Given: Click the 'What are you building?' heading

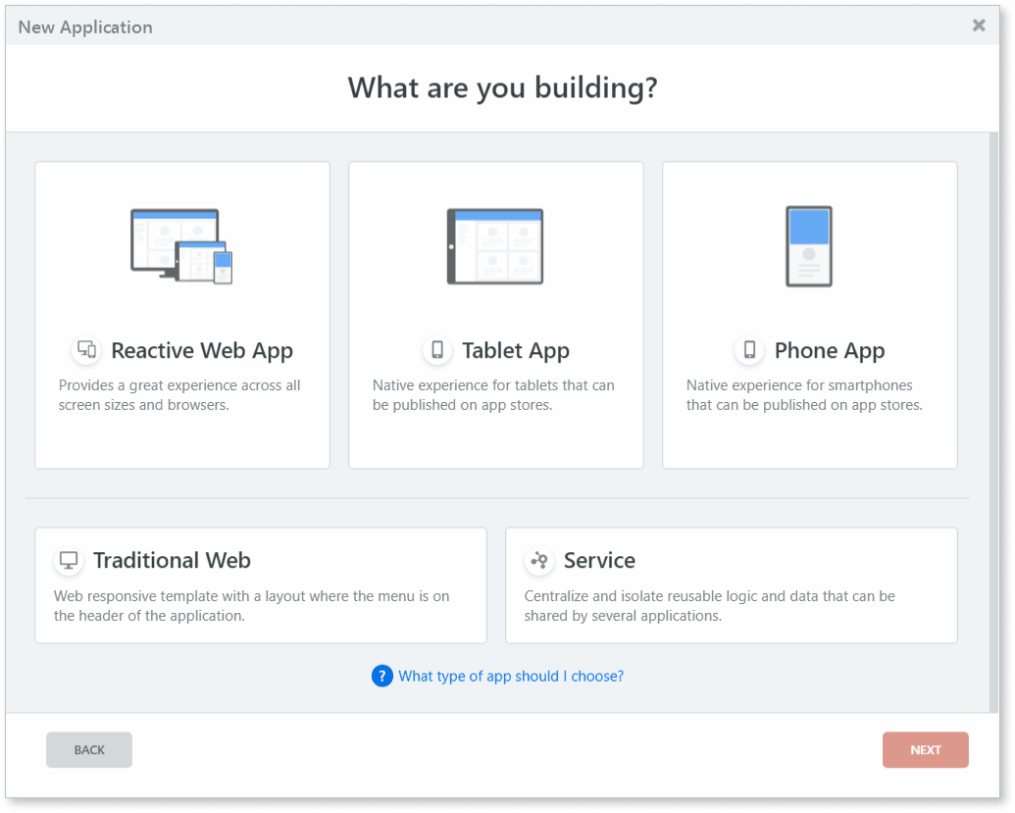Looking at the screenshot, I should 502,88.
